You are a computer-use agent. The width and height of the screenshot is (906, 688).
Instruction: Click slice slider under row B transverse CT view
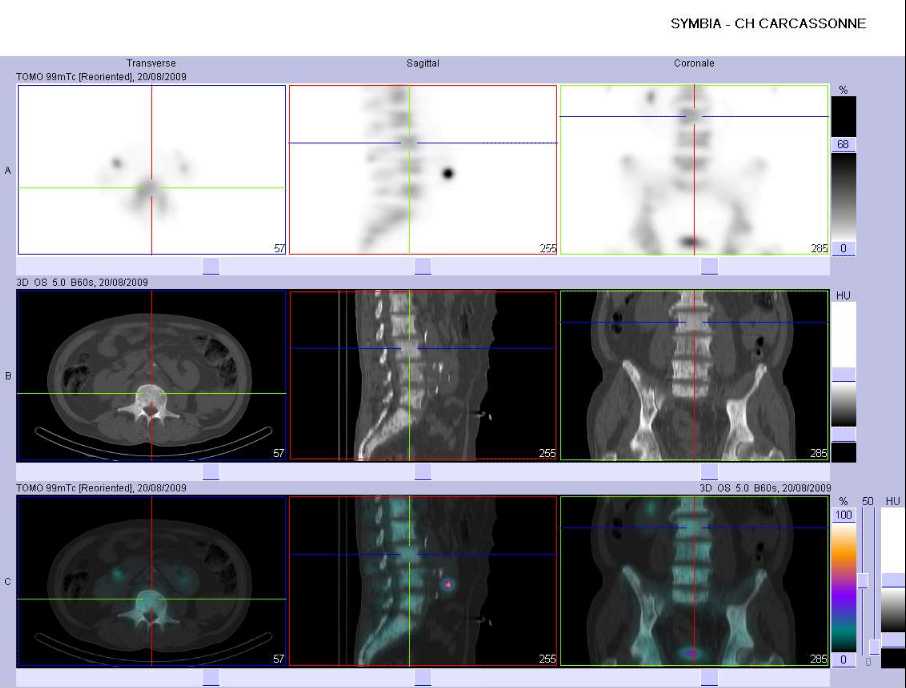click(x=211, y=472)
